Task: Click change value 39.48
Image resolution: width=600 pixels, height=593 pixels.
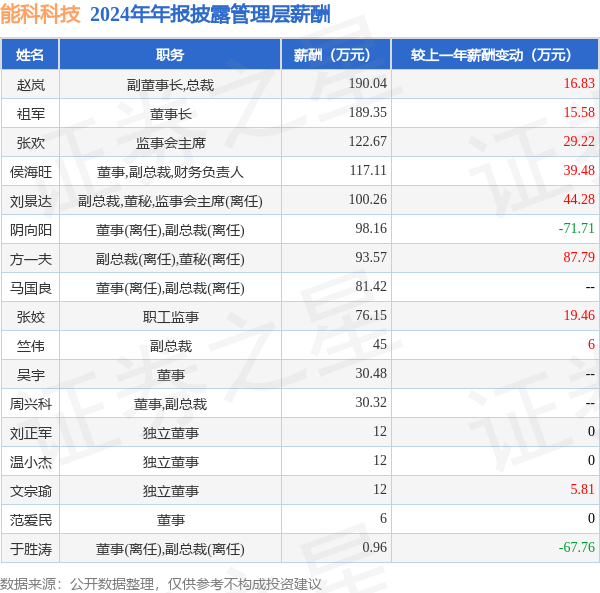Action: click(x=579, y=170)
